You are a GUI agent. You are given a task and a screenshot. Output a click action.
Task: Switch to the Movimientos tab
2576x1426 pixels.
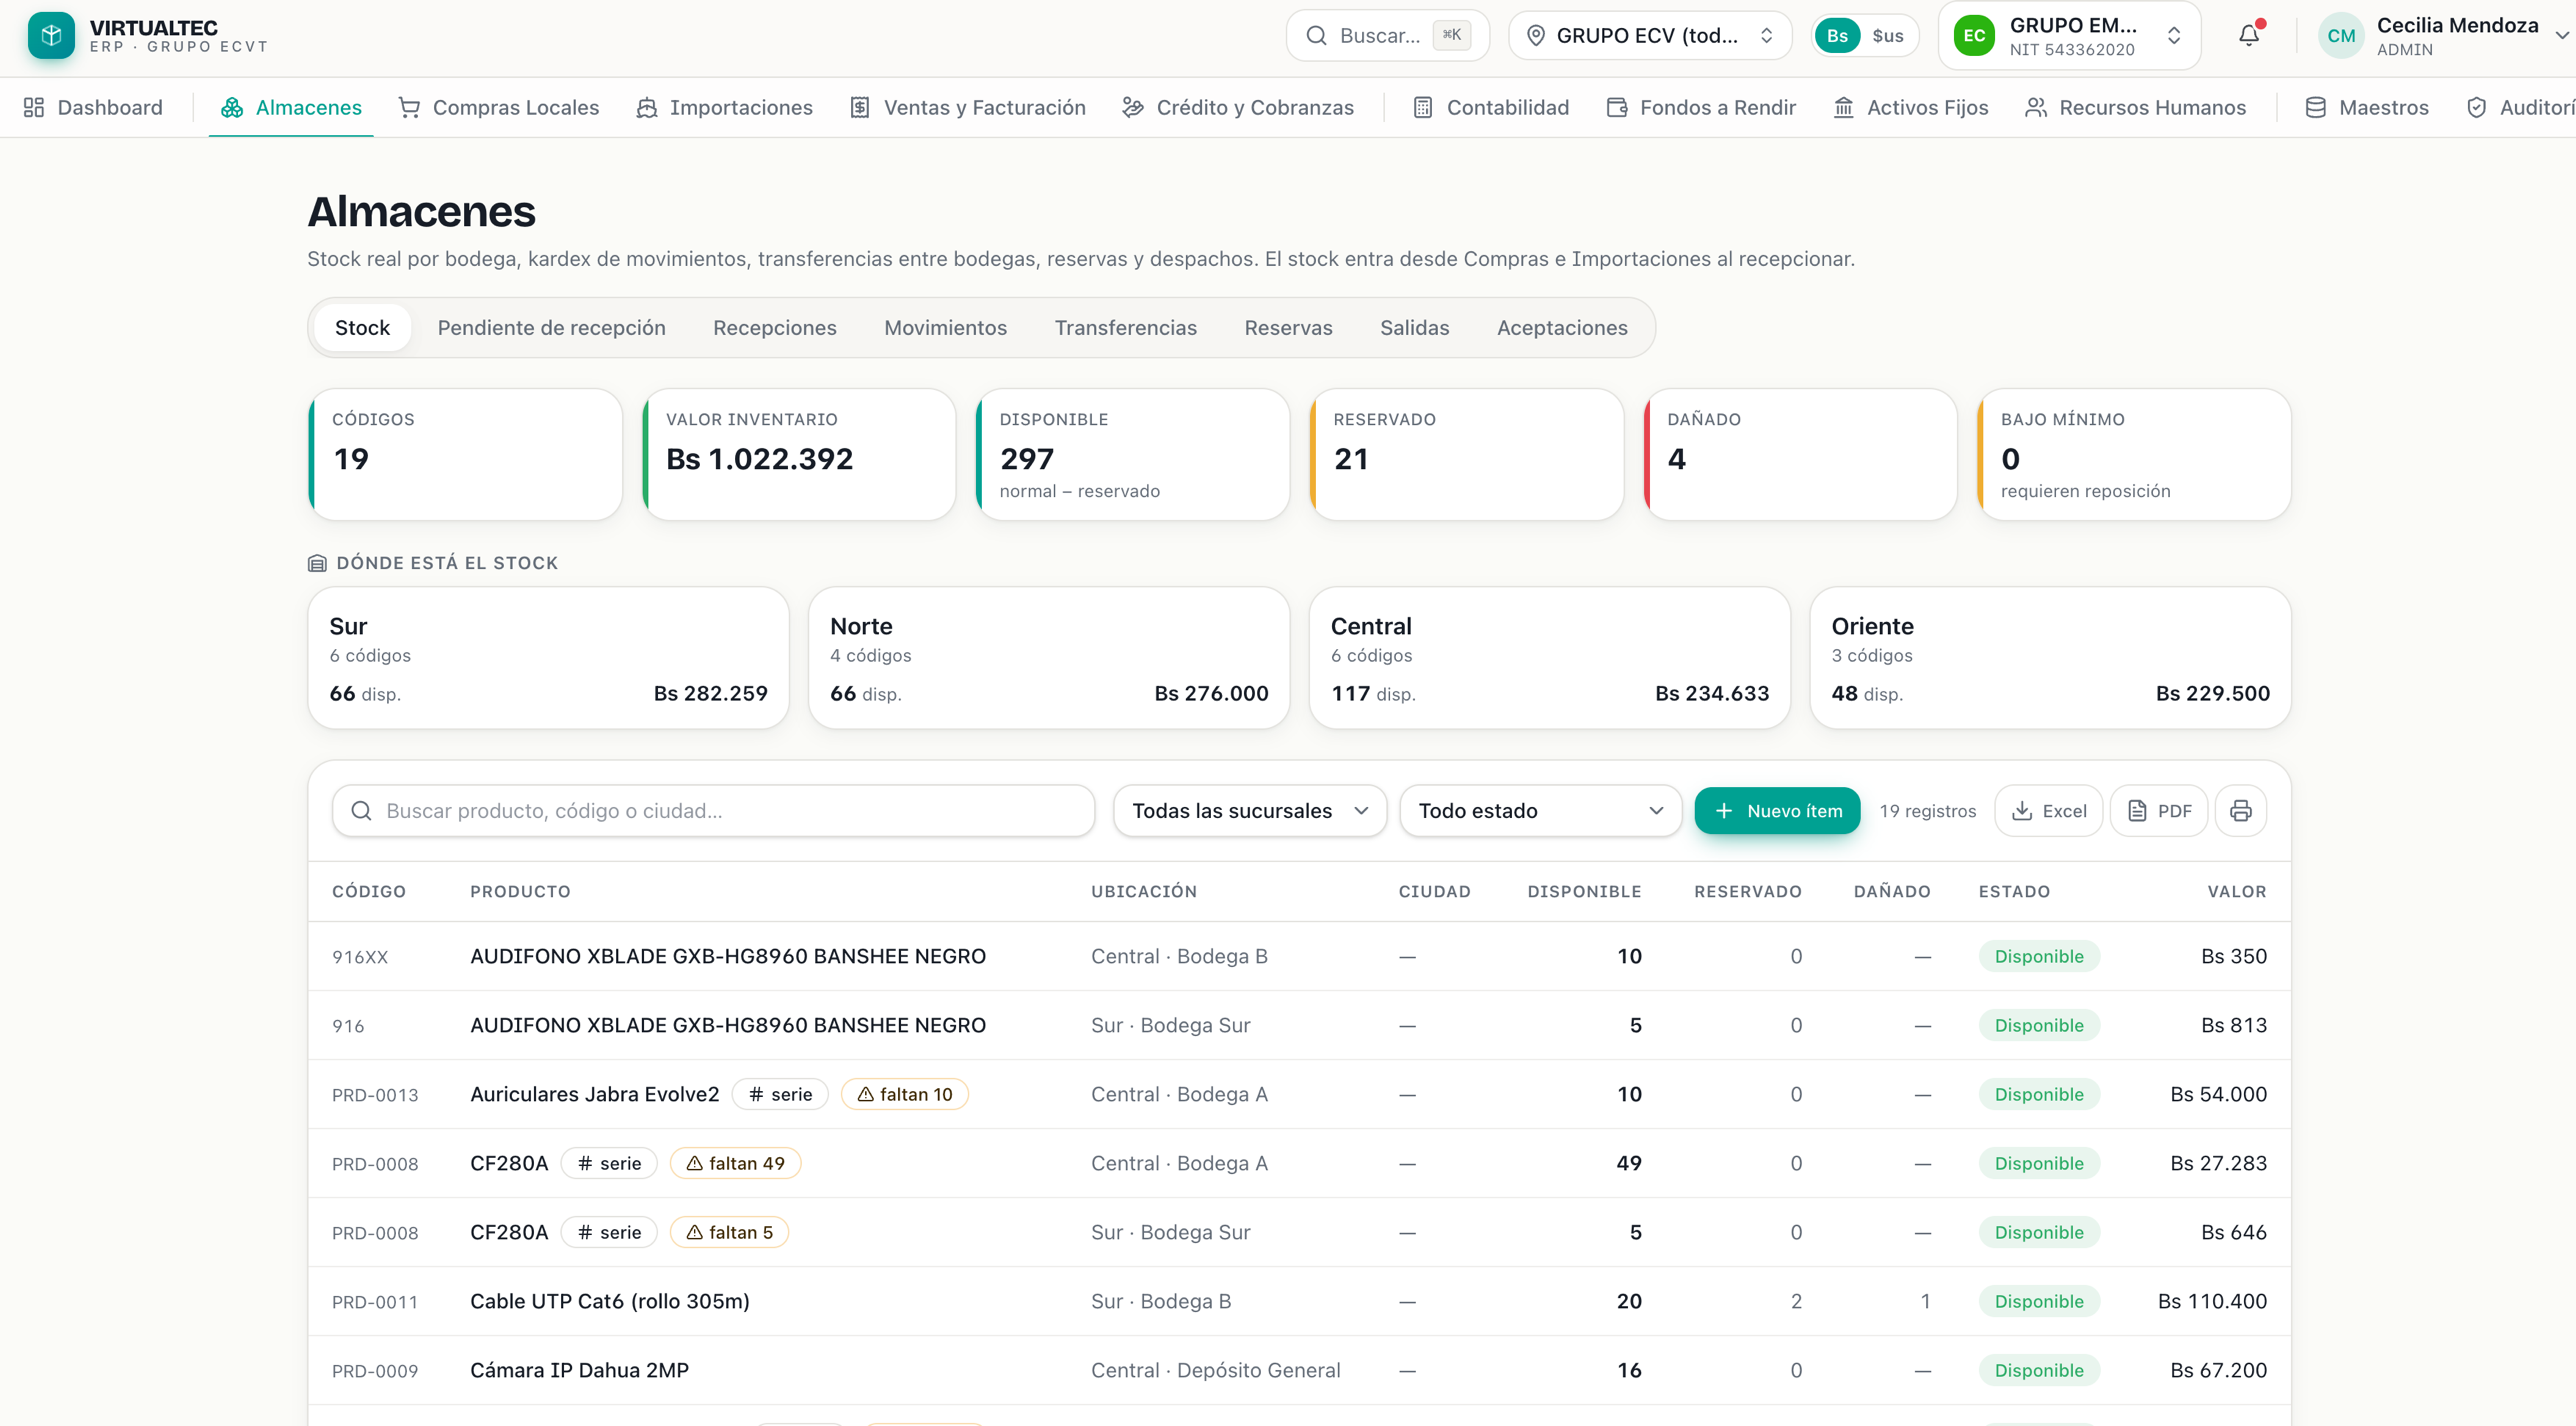[945, 328]
